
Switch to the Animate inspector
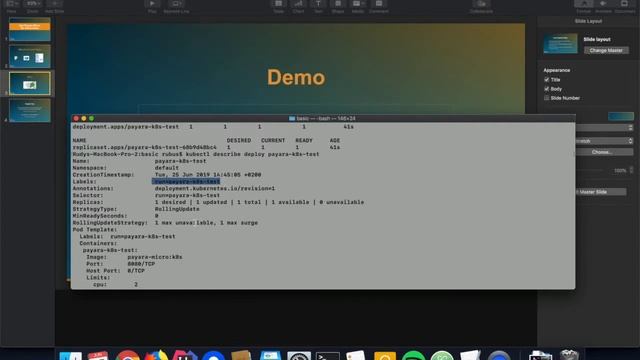603,5
